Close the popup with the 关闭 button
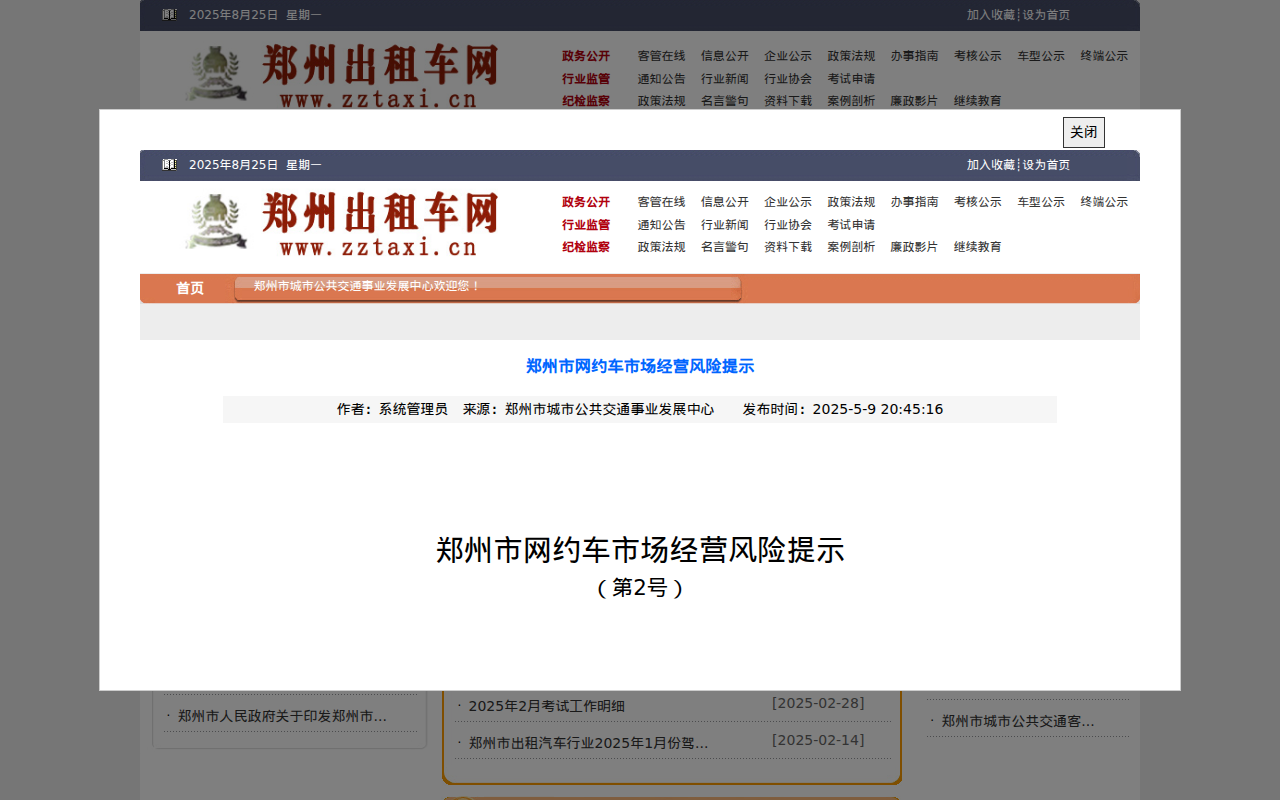Screen dimensions: 1280x800 (x=1083, y=132)
